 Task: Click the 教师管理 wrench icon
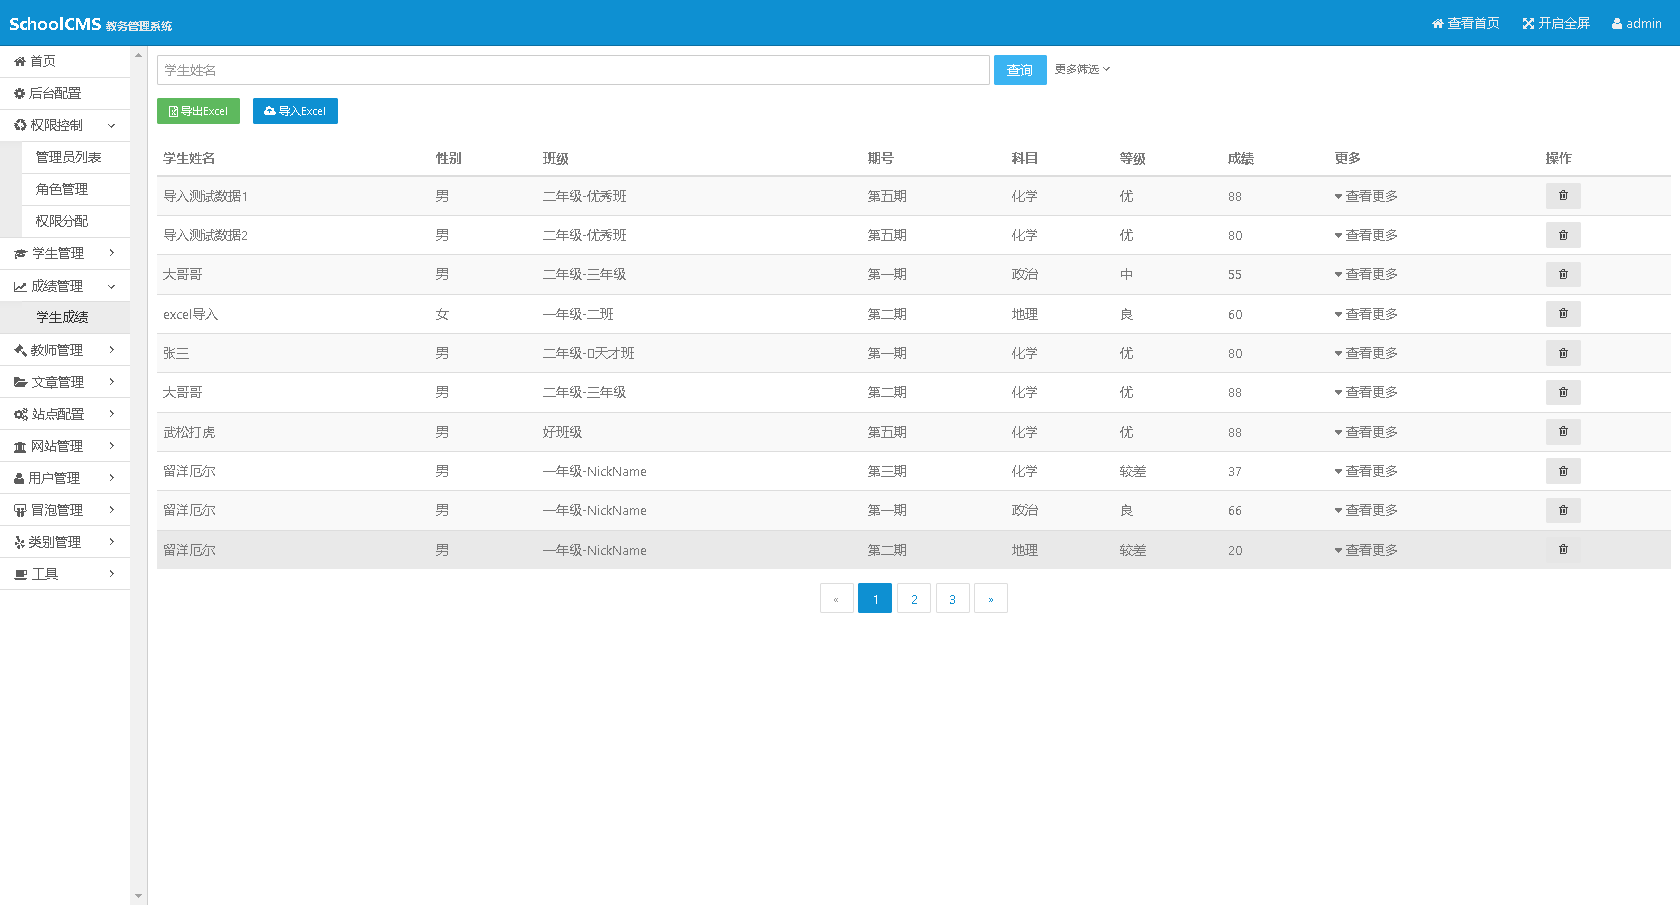click(x=21, y=349)
